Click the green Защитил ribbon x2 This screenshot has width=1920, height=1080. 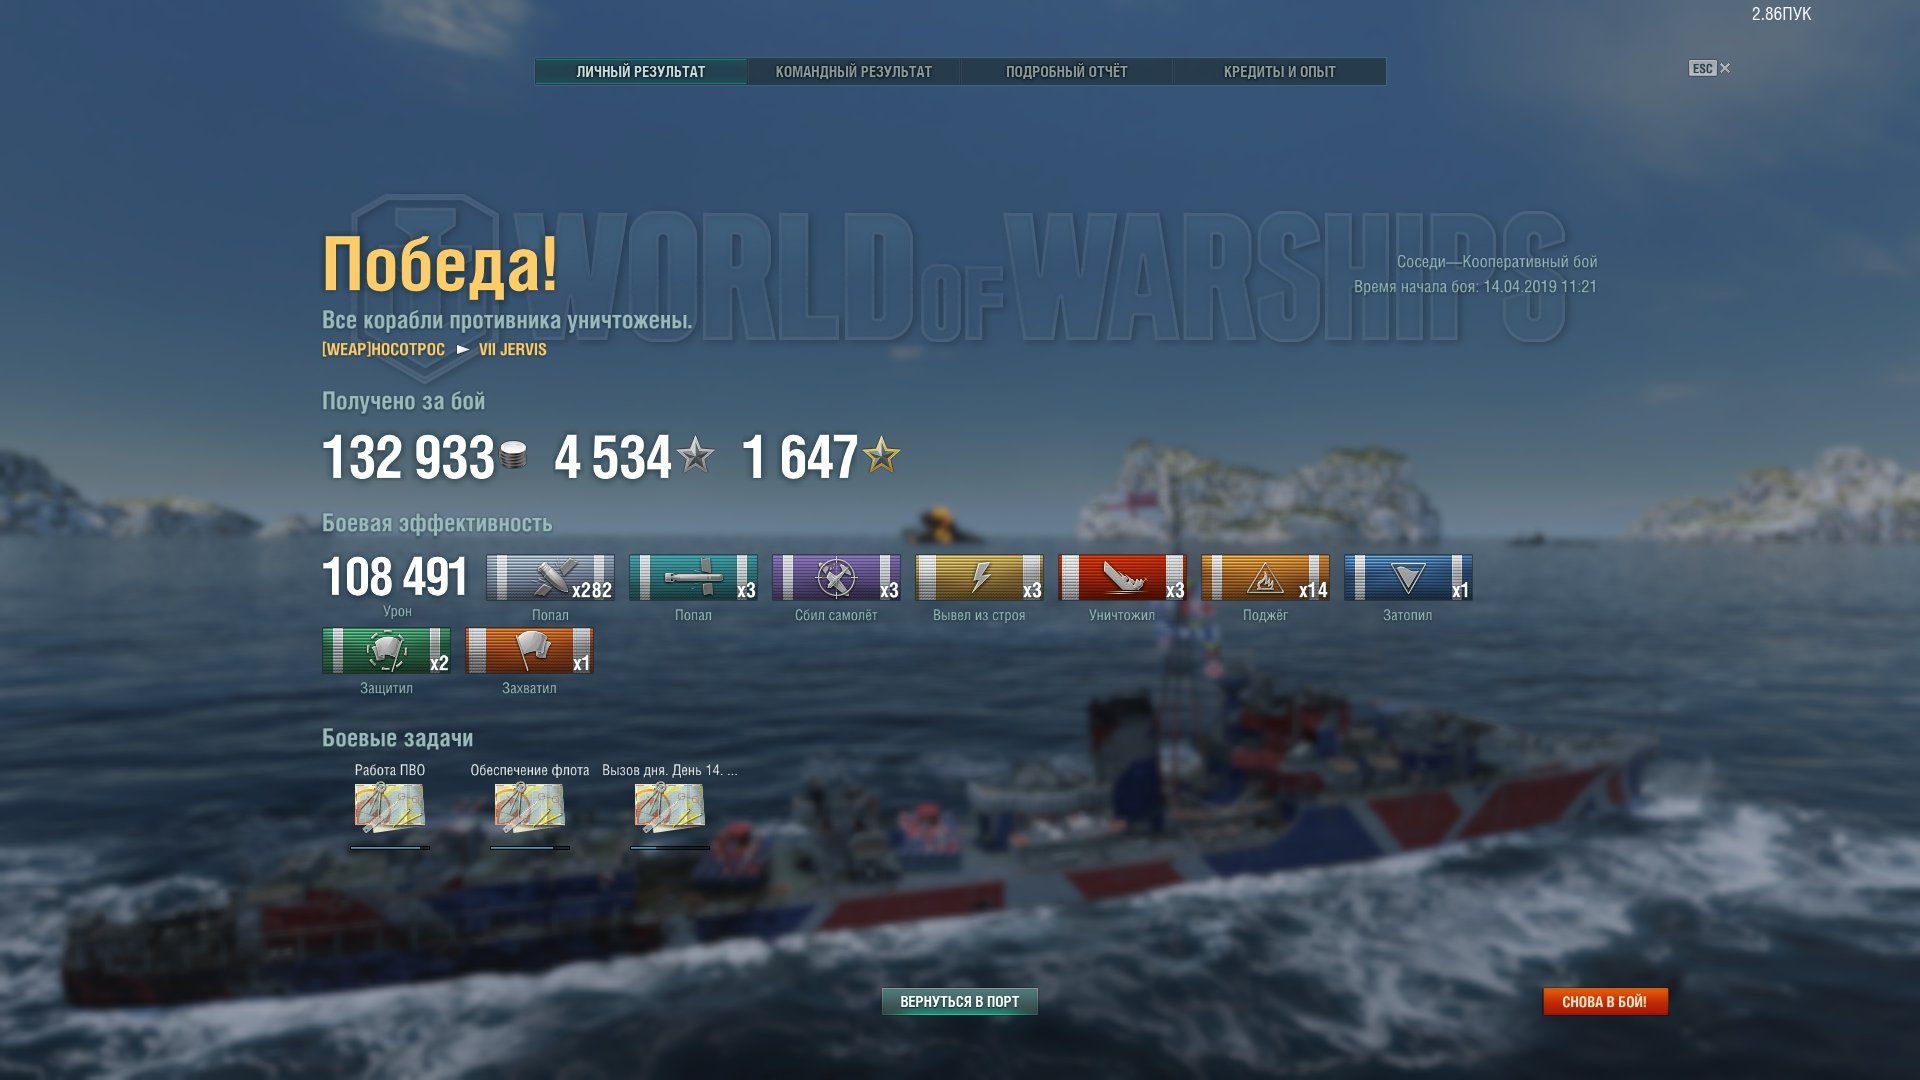(386, 651)
